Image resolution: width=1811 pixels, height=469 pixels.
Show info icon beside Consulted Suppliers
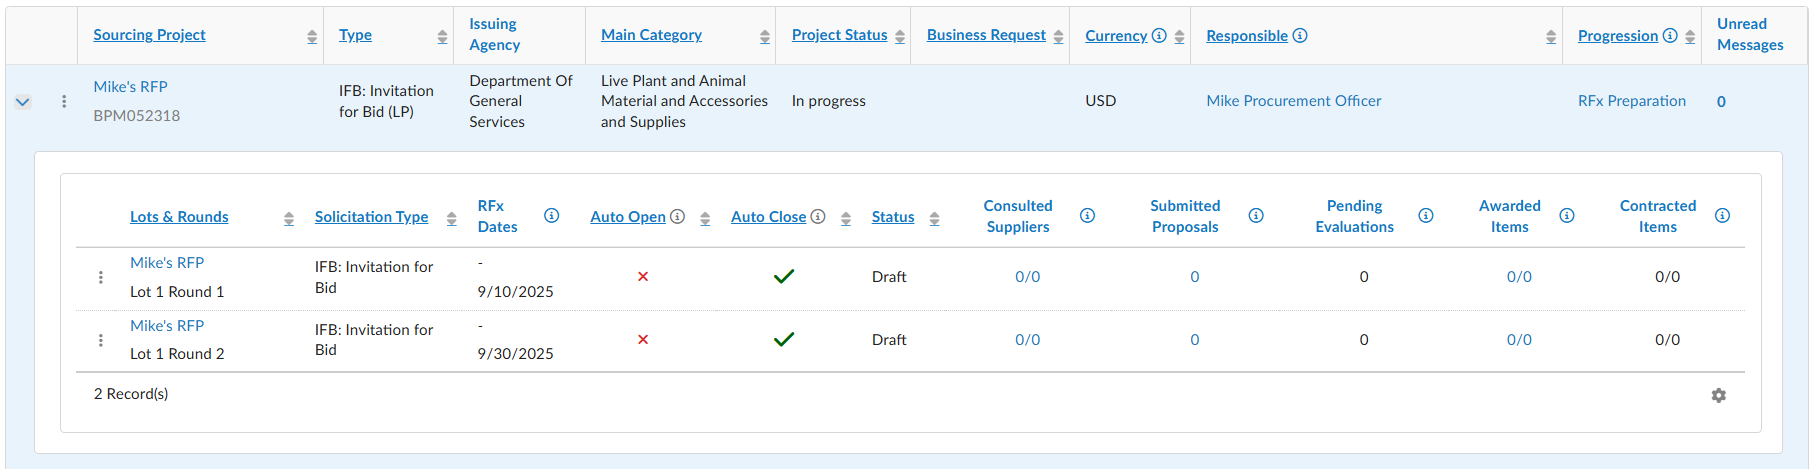pos(1087,215)
